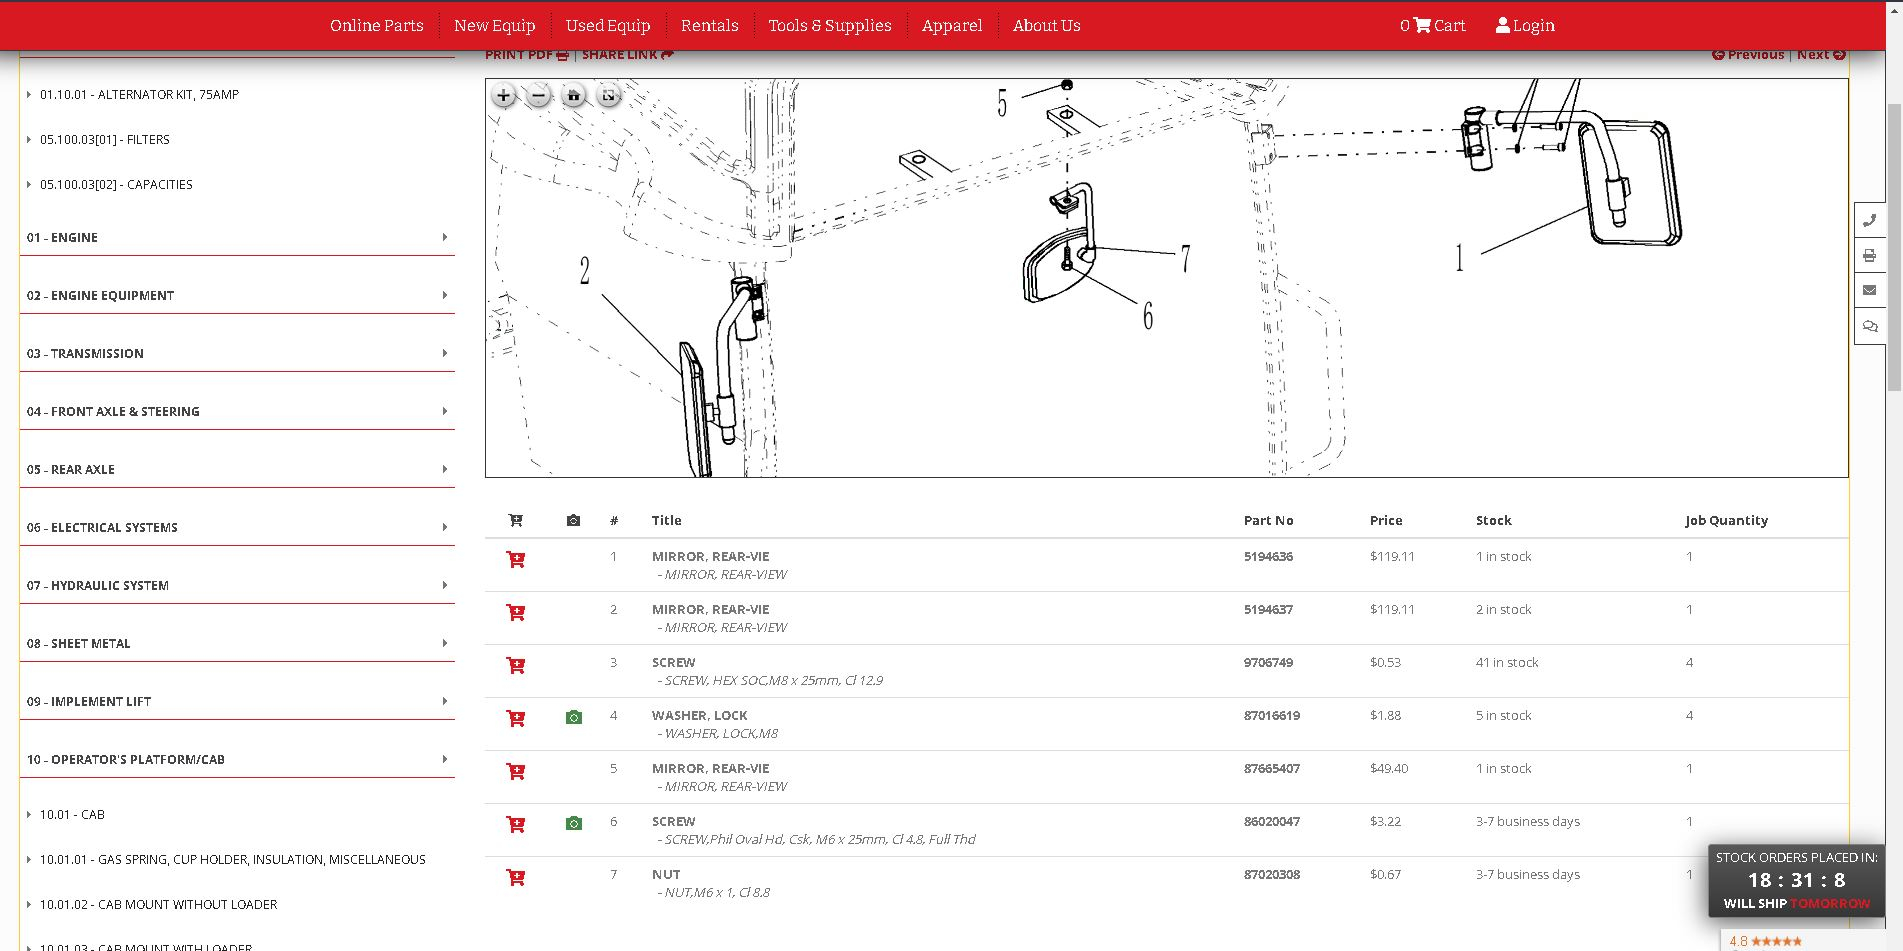View photo of screw 86020047

[x=574, y=823]
